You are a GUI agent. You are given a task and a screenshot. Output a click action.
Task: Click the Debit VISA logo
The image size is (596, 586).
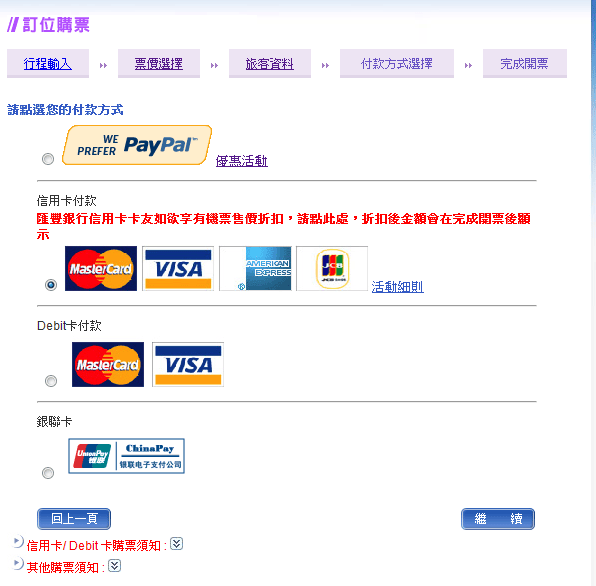188,364
